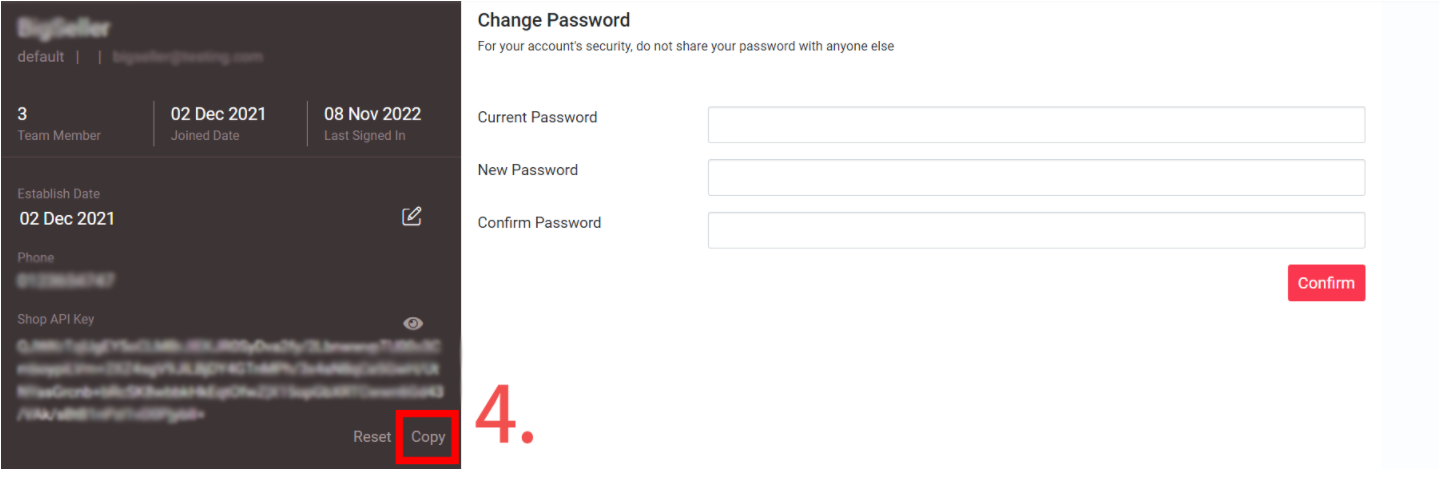
Task: Select the Joined Date value
Action: 218,114
